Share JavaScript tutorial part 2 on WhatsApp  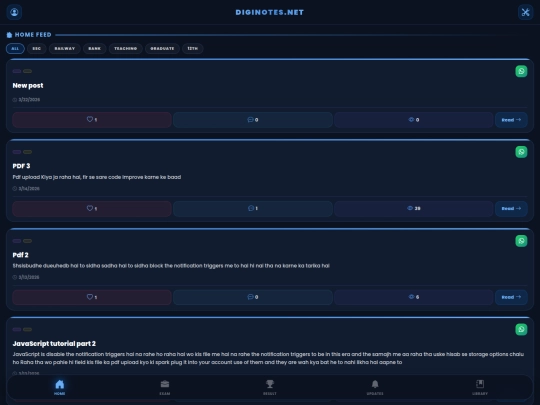tap(521, 329)
